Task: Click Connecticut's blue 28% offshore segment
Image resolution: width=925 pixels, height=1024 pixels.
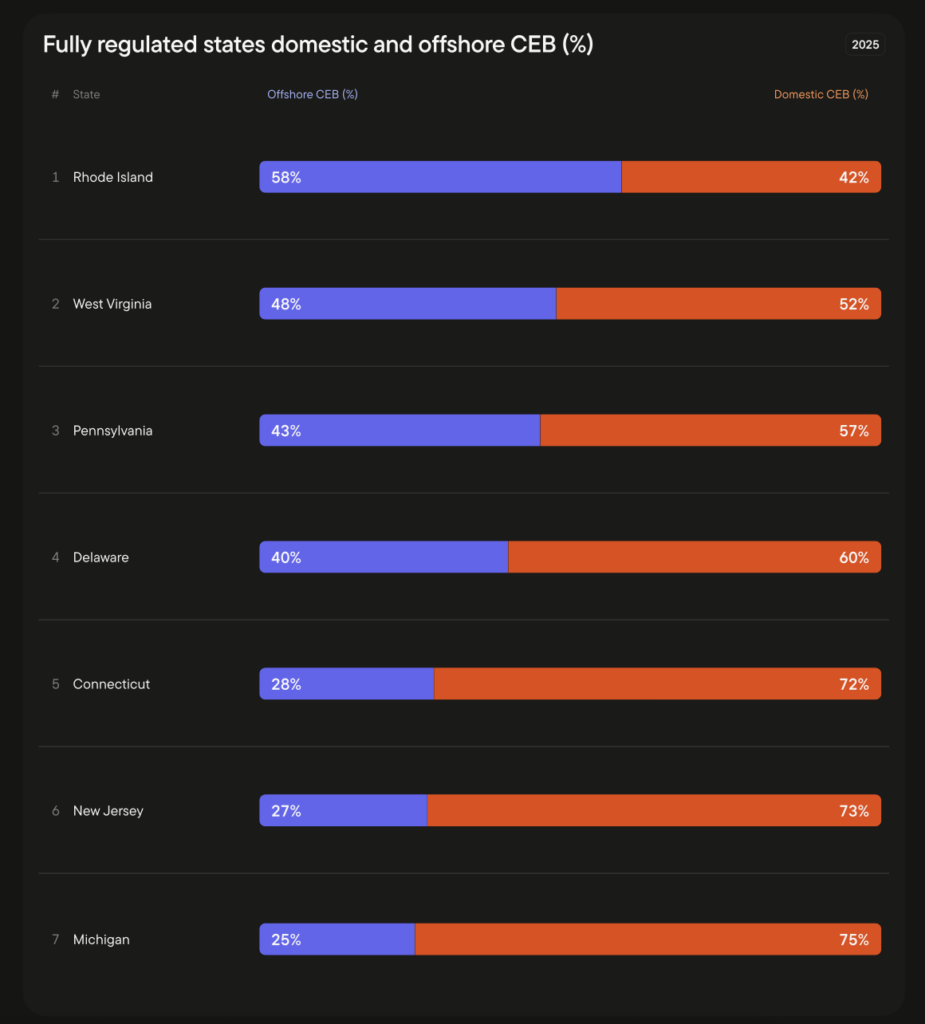Action: coord(347,685)
